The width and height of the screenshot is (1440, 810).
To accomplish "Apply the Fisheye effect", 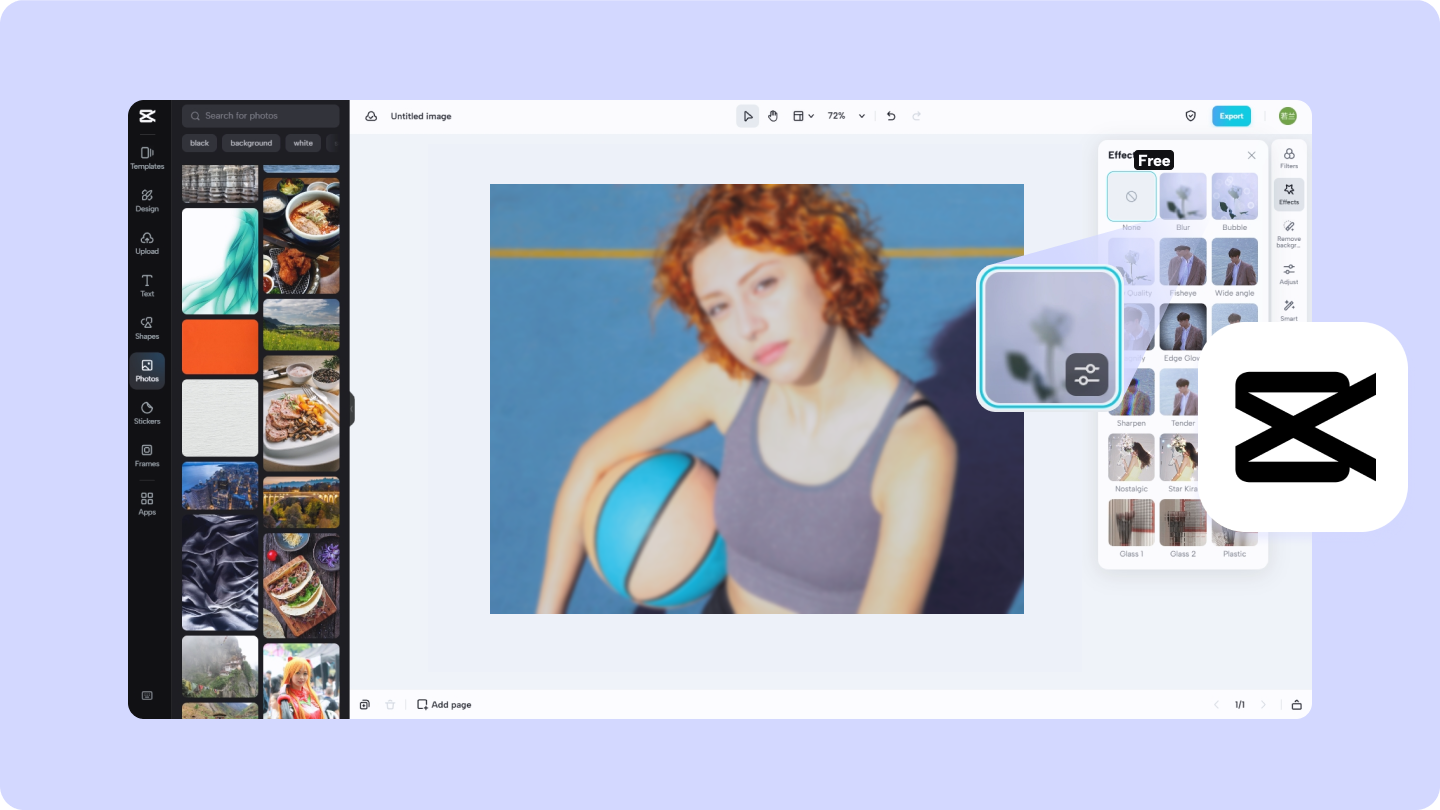I will 1183,261.
